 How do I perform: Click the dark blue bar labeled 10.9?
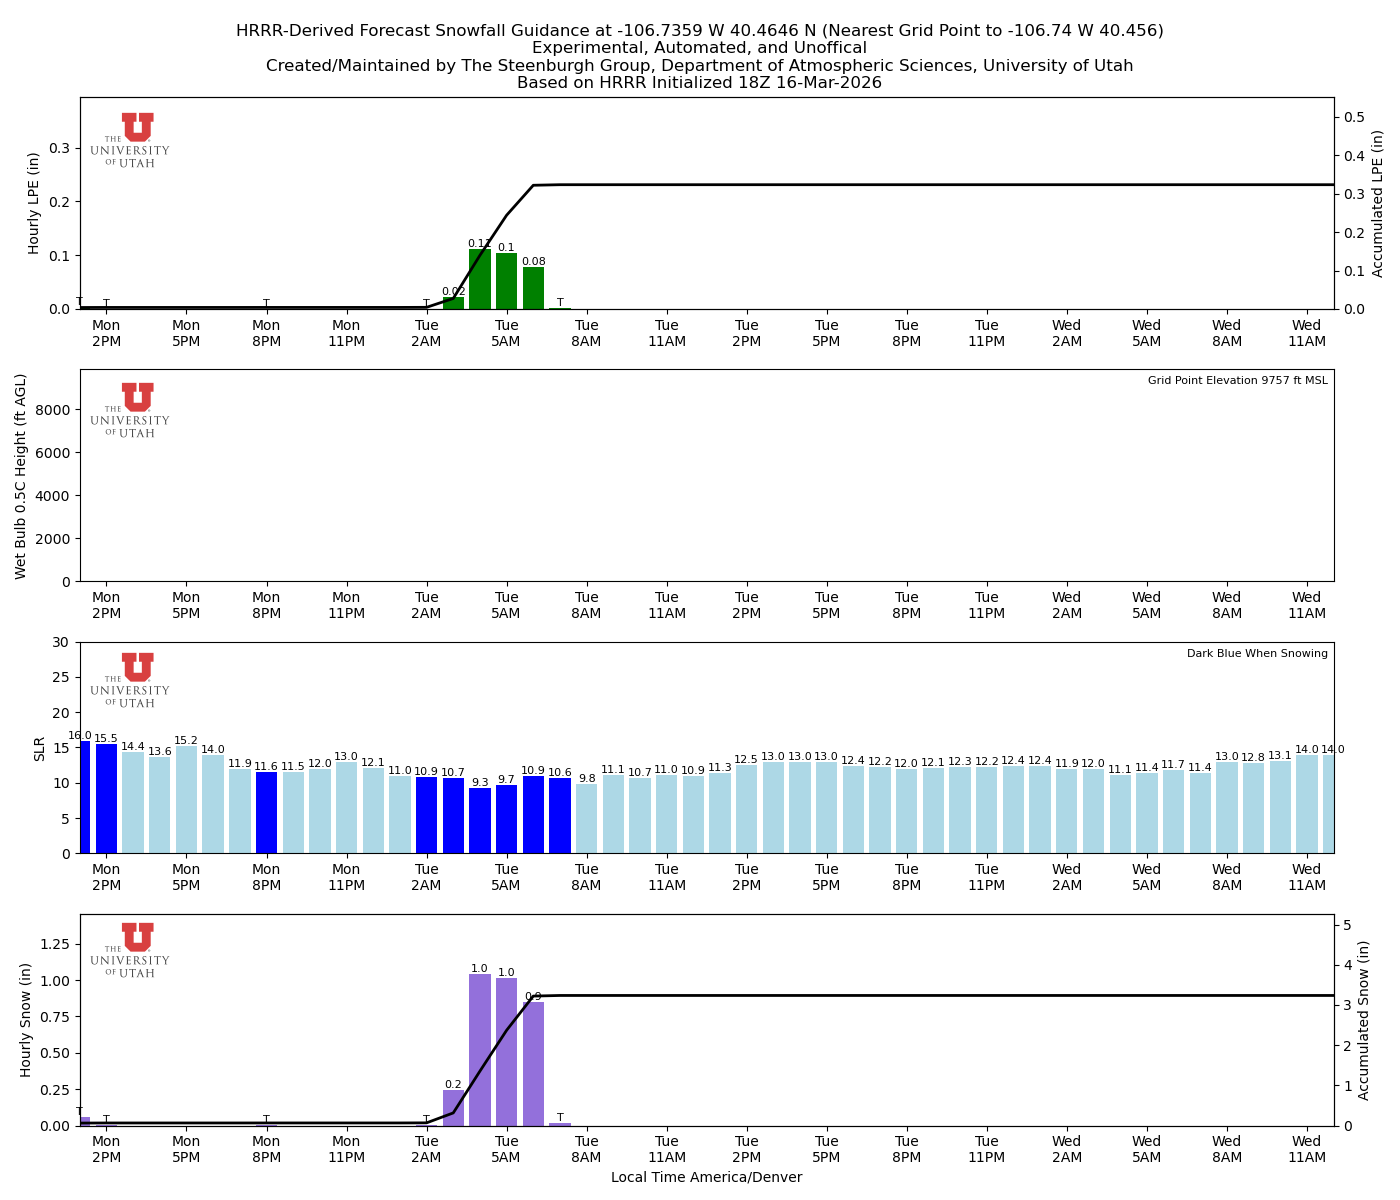pos(428,815)
